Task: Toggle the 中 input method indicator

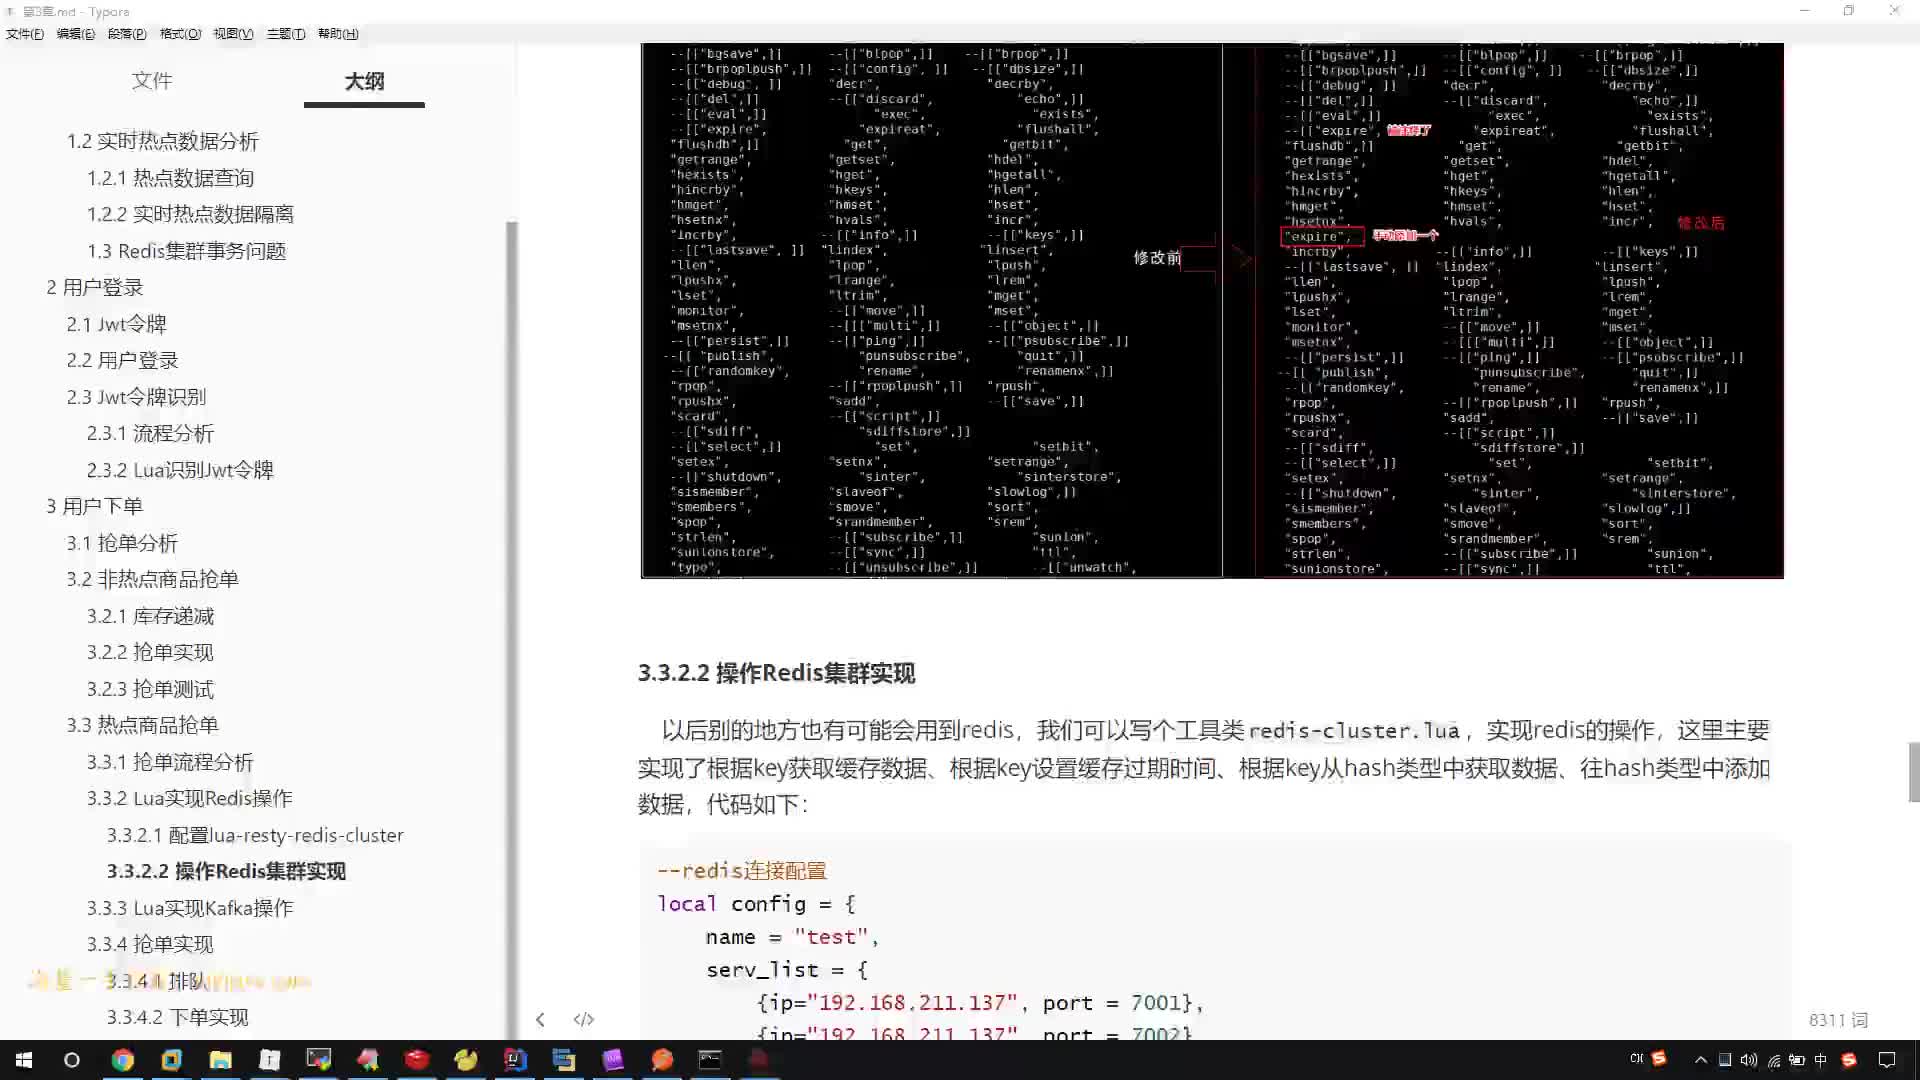Action: coord(1821,1060)
